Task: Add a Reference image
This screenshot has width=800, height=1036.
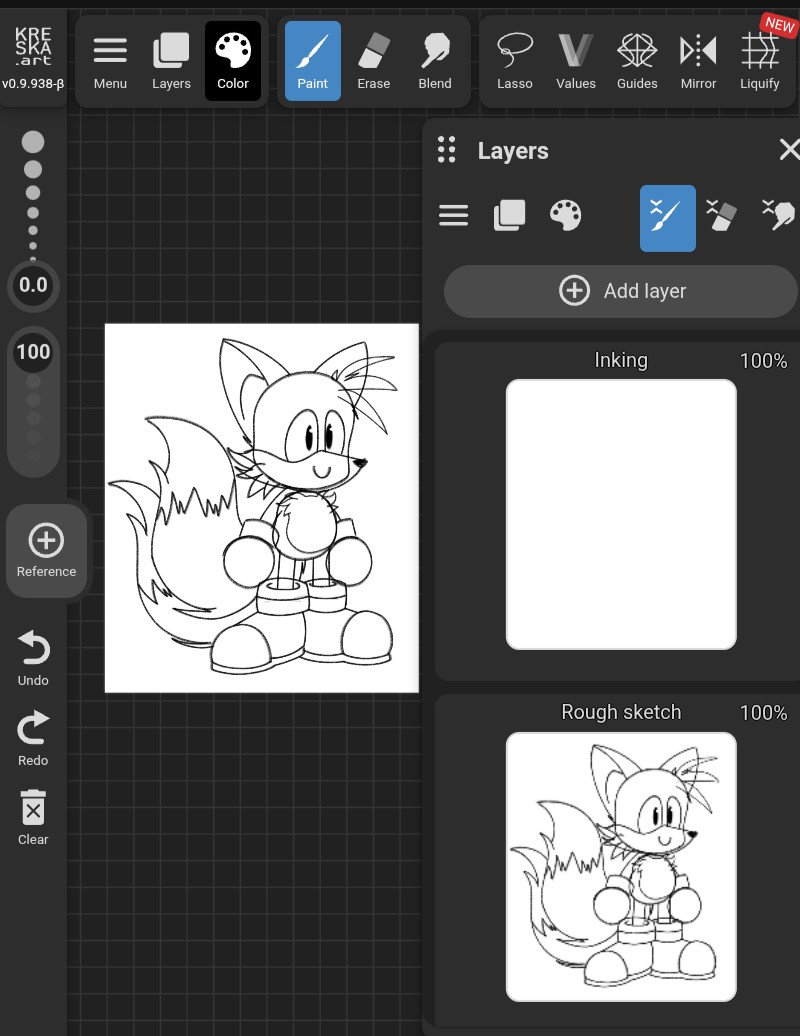Action: [46, 551]
